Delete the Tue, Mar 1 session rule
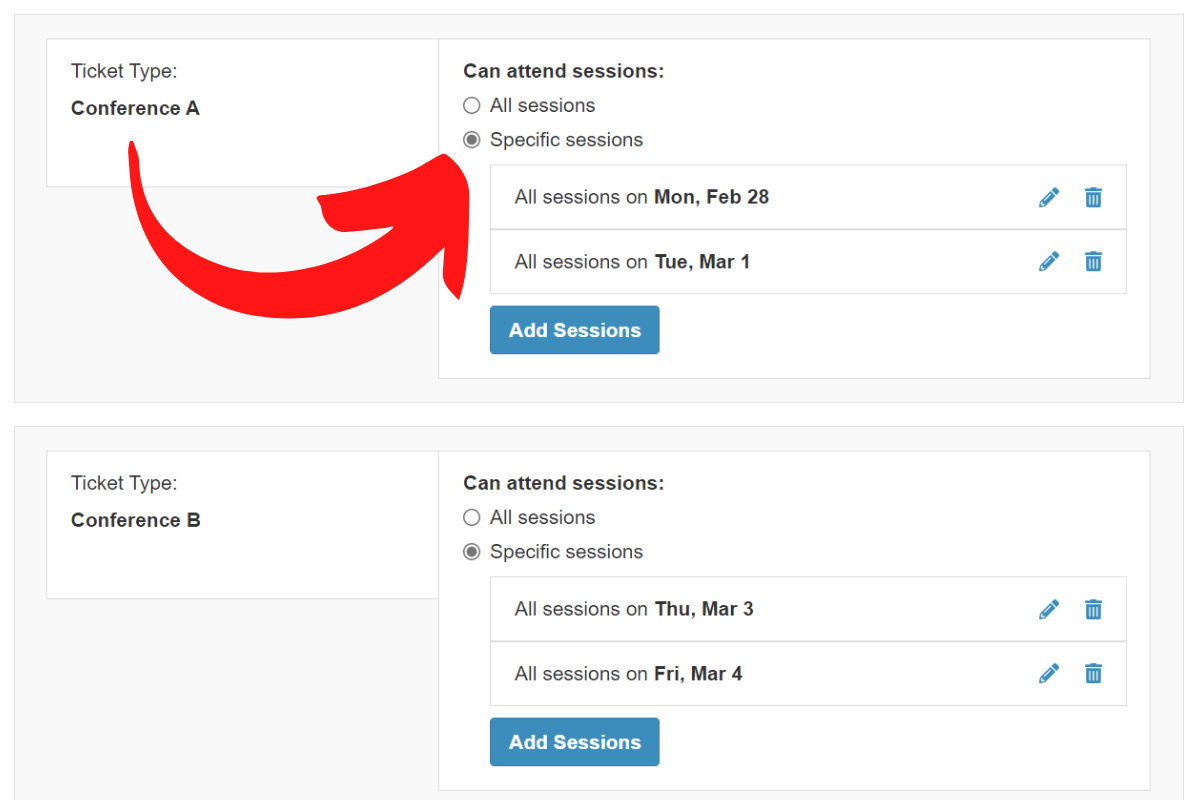This screenshot has width=1200, height=800. (1093, 262)
